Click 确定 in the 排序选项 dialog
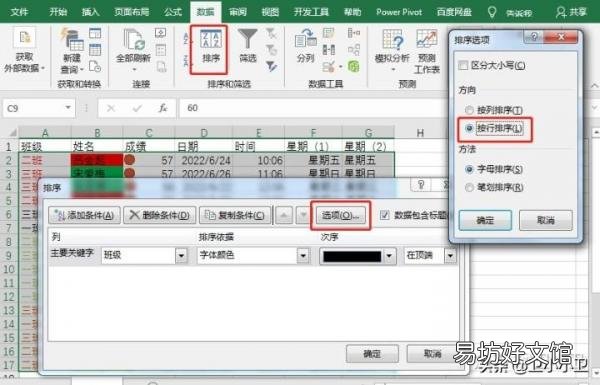Screen dimensions: 600x385 pyautogui.click(x=485, y=220)
